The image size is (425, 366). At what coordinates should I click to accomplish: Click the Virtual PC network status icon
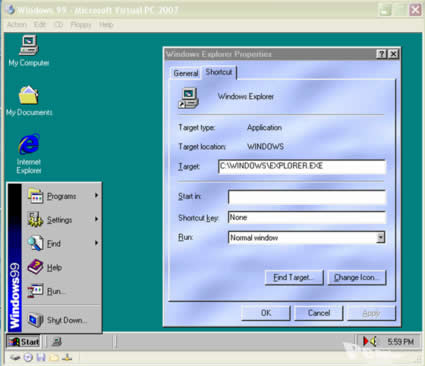67,358
